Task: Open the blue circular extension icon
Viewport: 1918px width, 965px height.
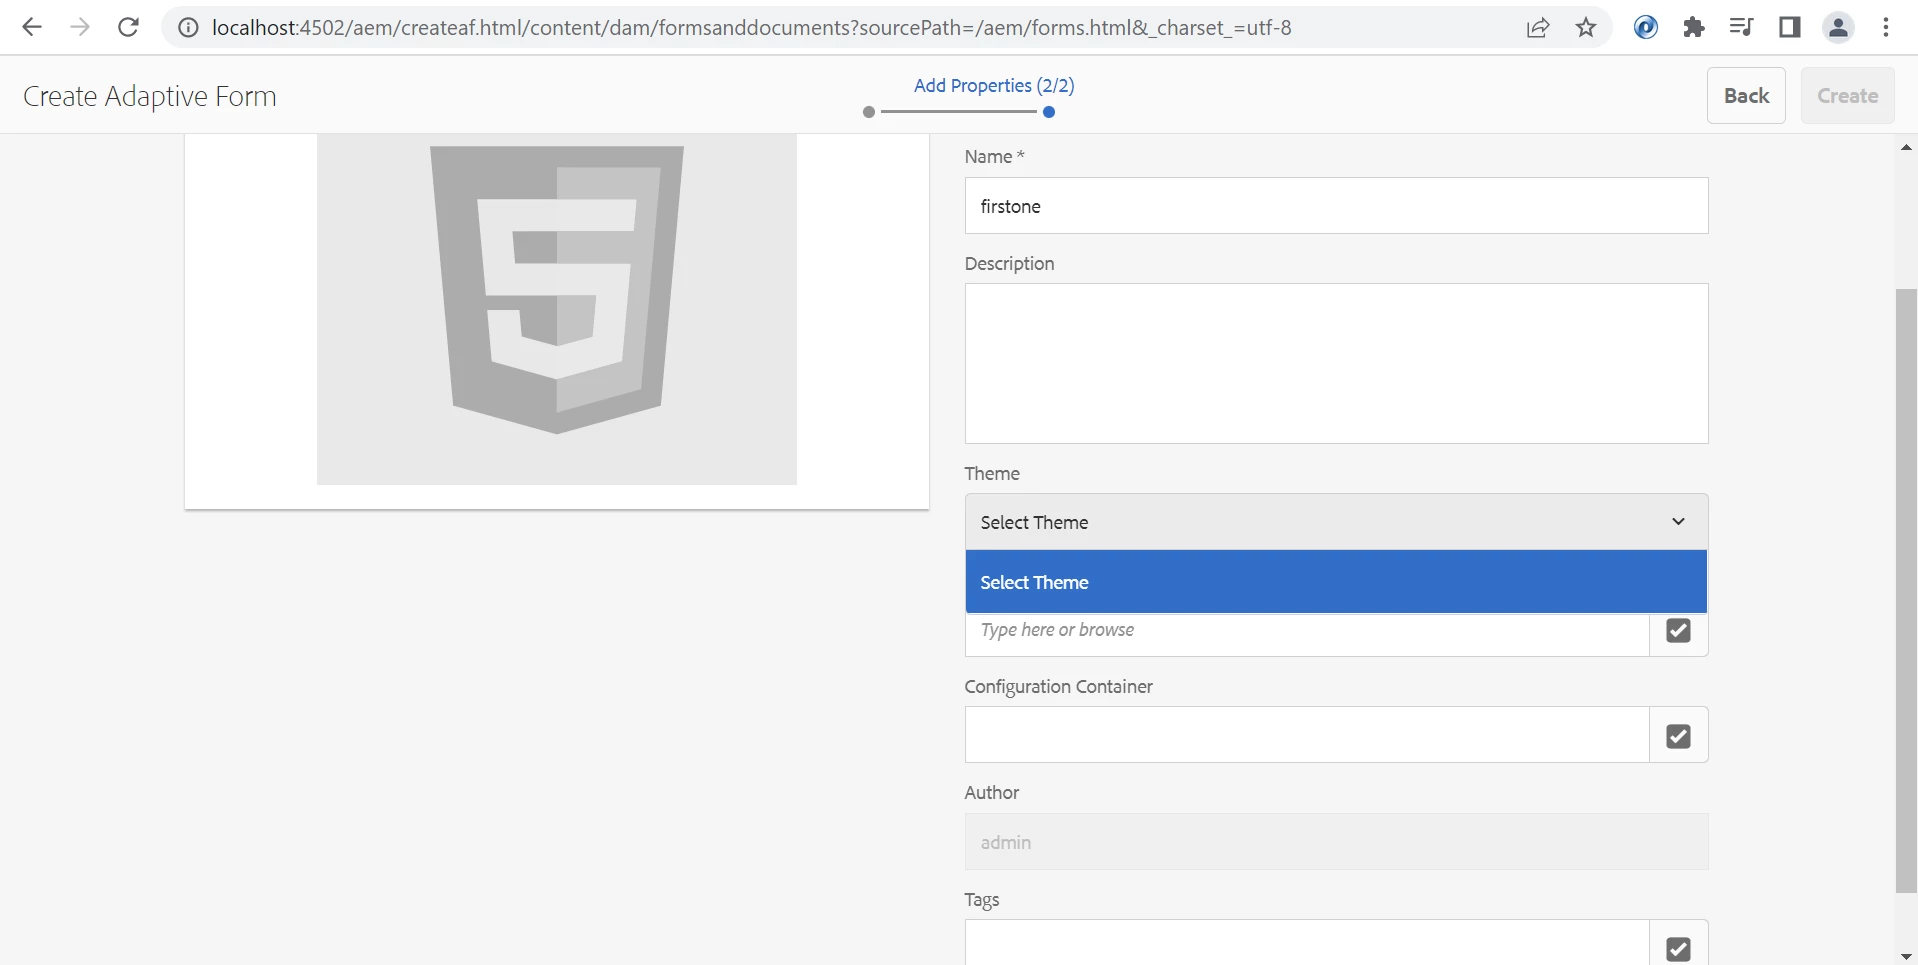Action: pos(1646,28)
